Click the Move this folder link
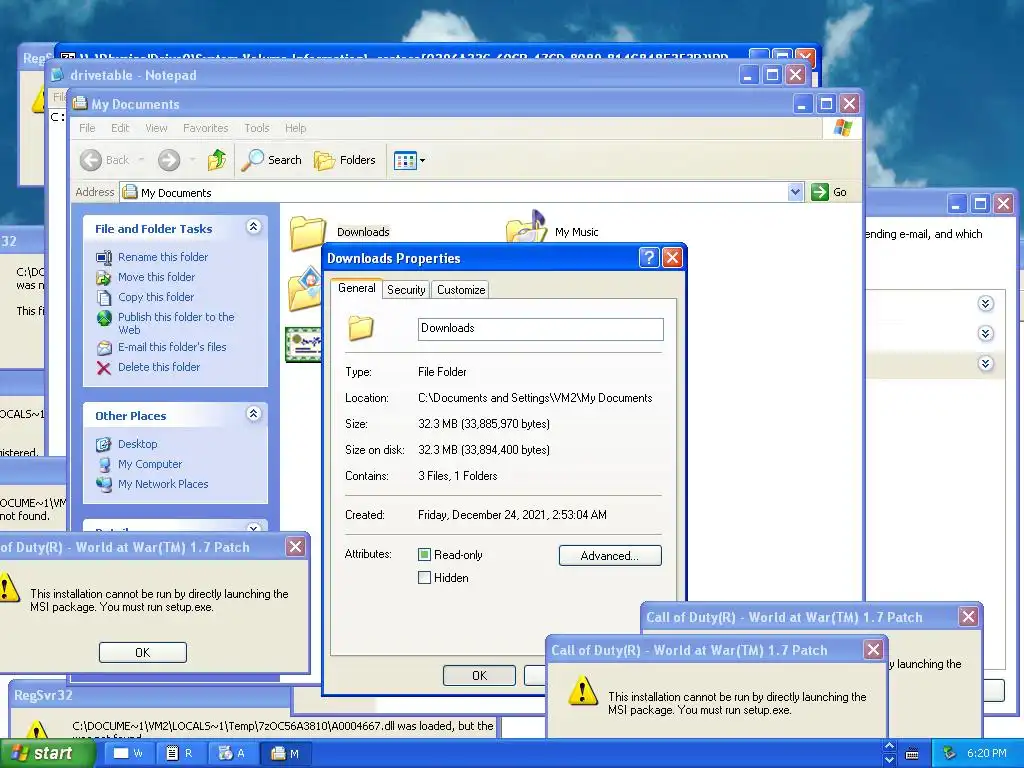 [x=156, y=278]
